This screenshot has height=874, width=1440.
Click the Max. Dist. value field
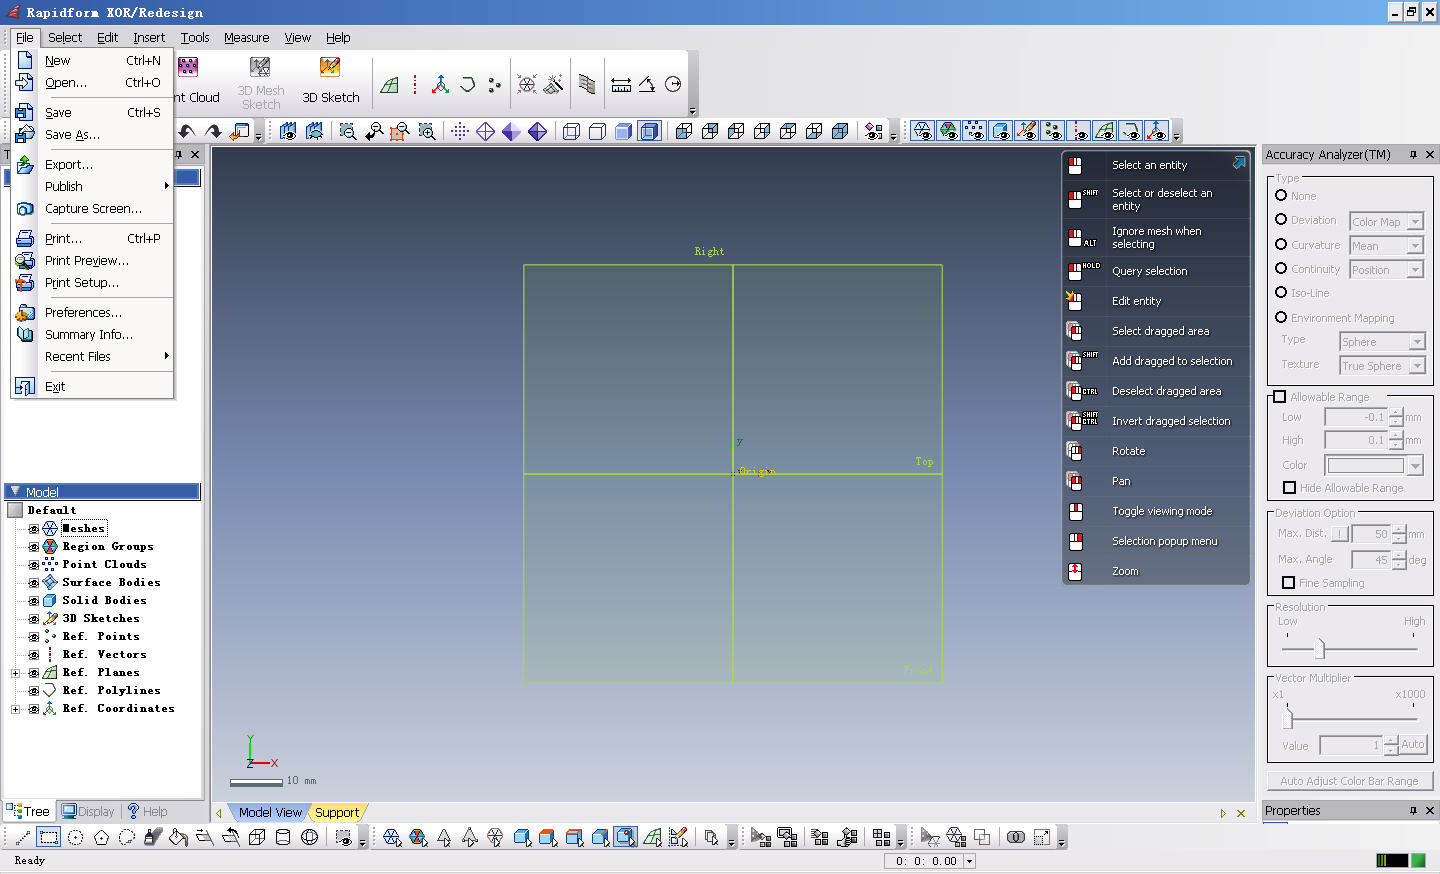click(x=1370, y=534)
